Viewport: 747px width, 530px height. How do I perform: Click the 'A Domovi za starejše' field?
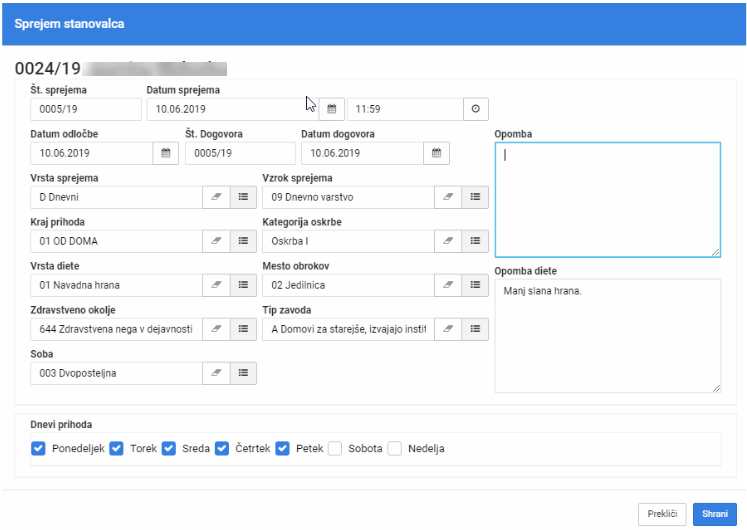(x=348, y=329)
